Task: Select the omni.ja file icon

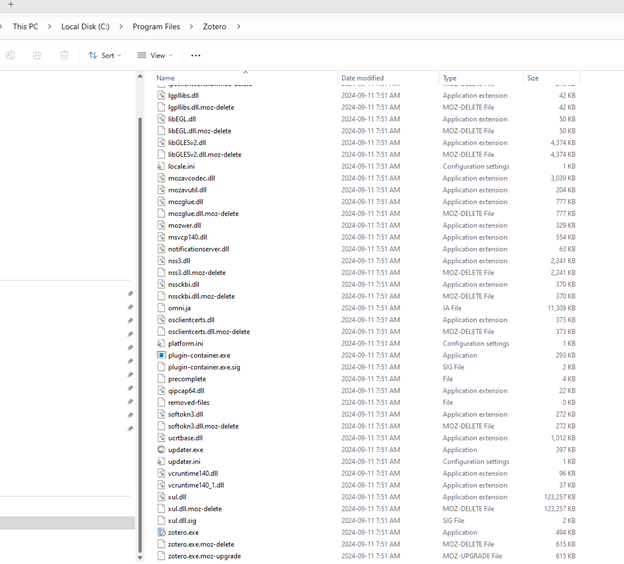Action: click(161, 308)
